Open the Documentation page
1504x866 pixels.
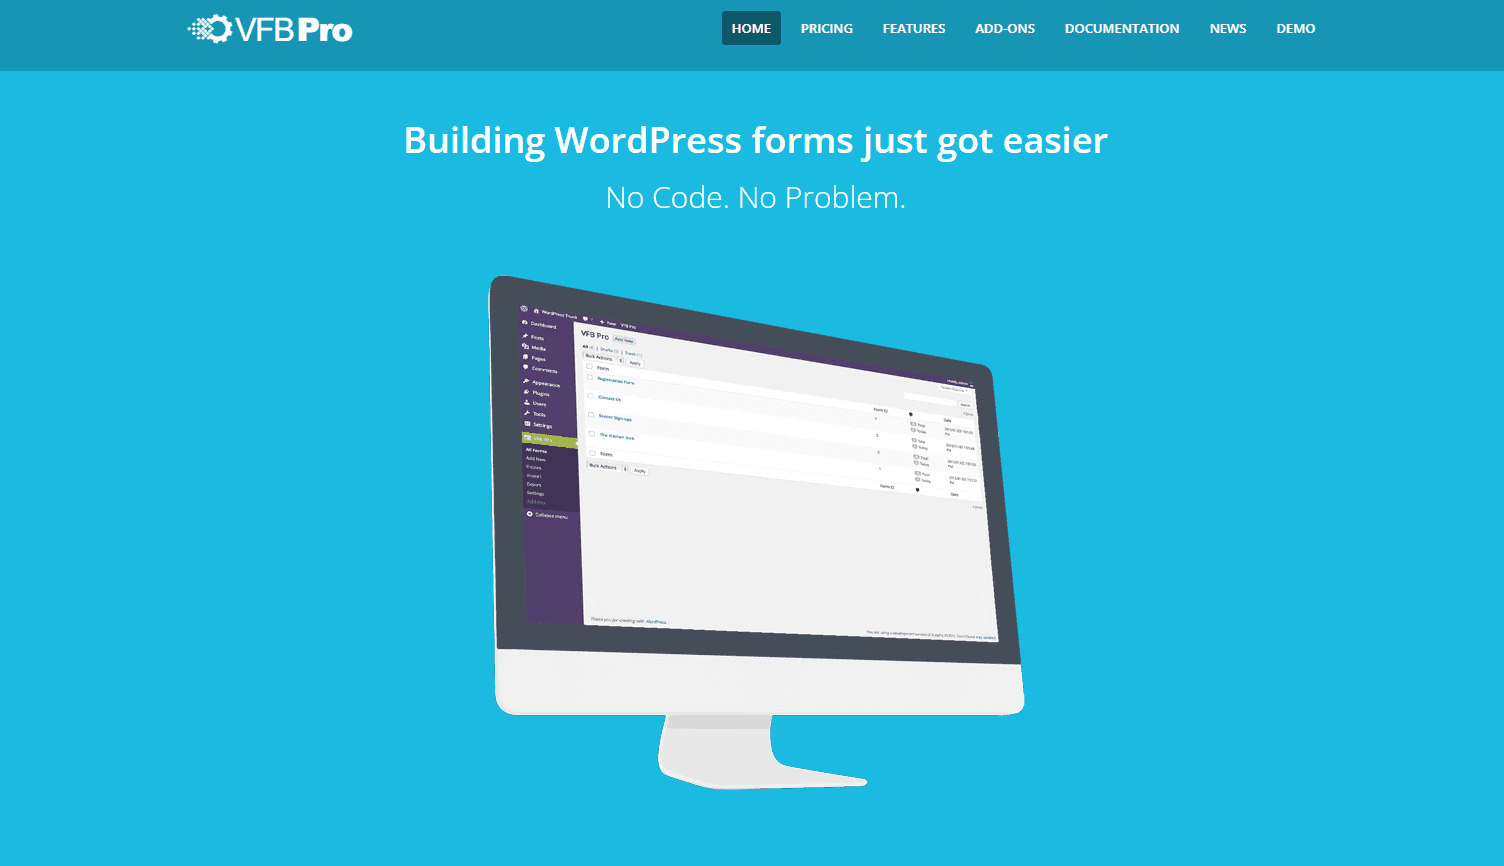[x=1122, y=28]
